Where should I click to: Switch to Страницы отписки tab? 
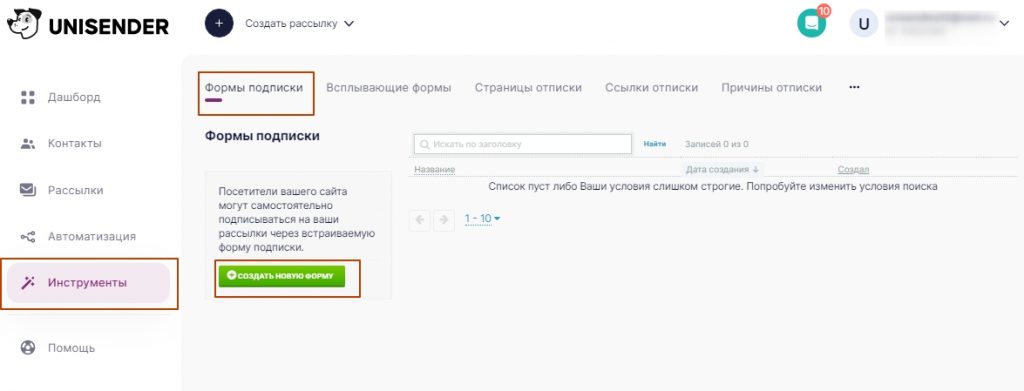tap(528, 87)
